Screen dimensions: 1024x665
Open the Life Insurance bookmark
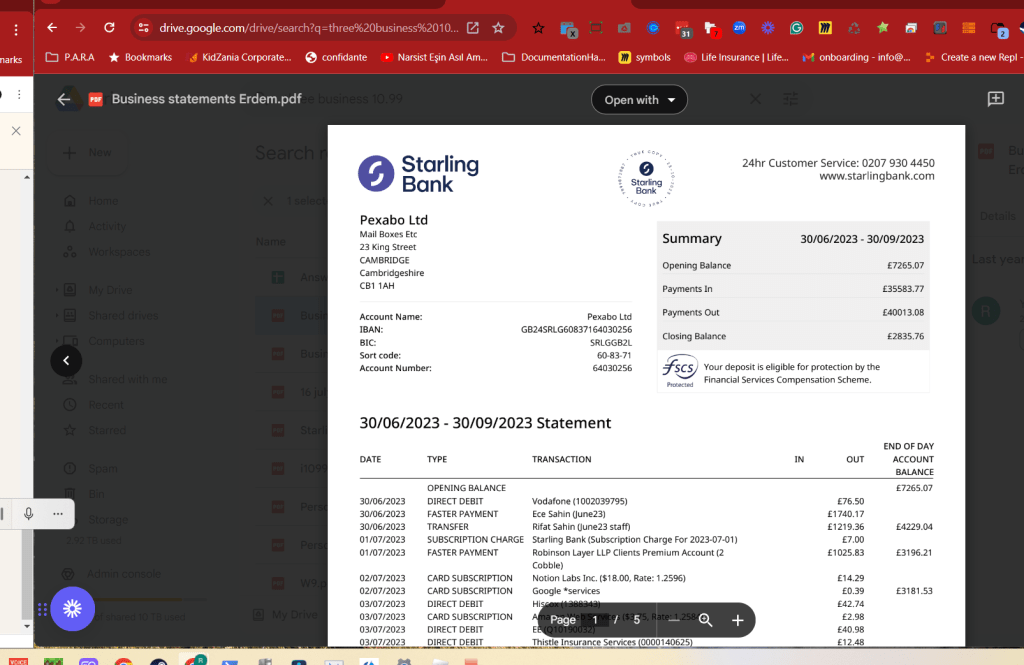736,57
